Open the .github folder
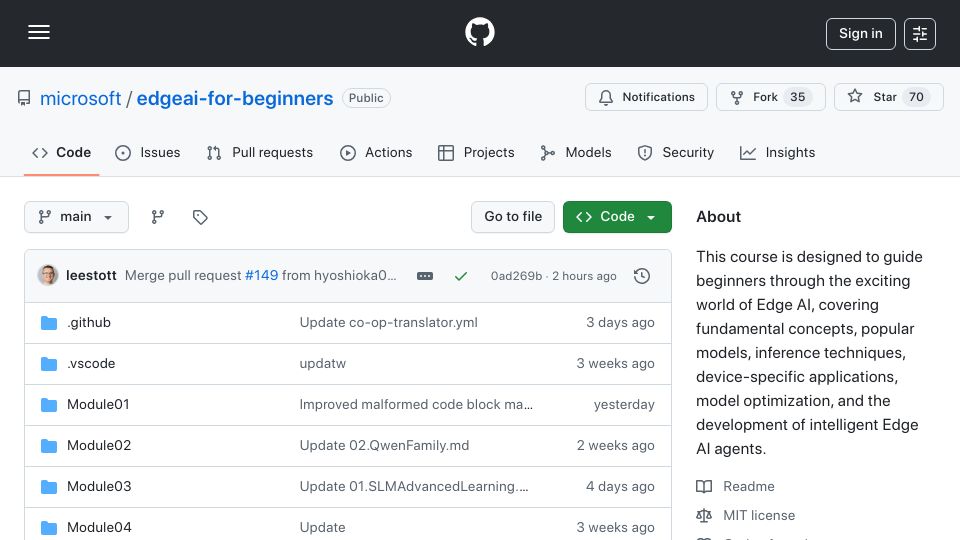 click(89, 323)
